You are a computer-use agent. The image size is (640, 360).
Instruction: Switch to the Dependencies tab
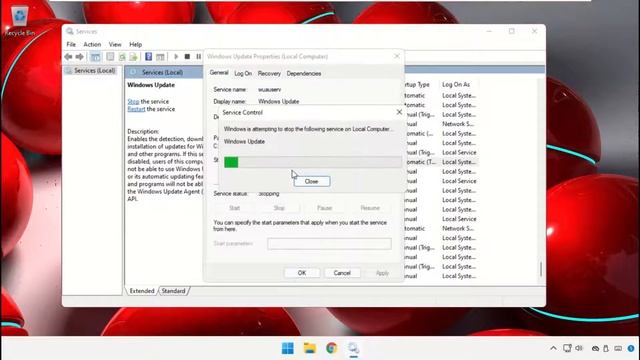coord(304,73)
